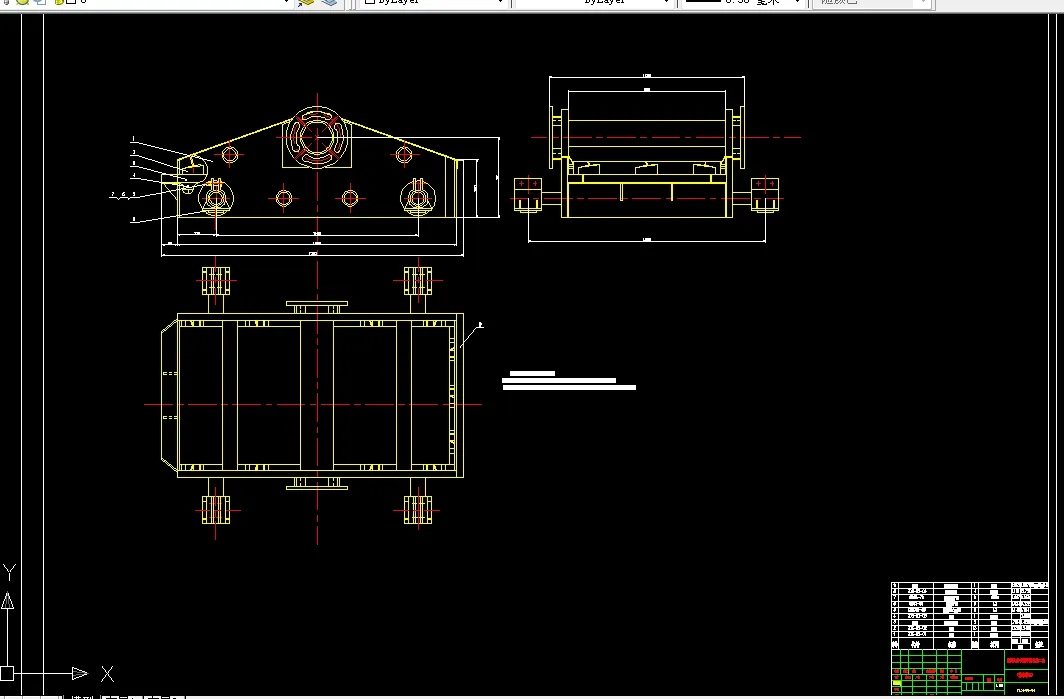Select the lower-right wheel assembly in plan view
Screen dimensions: 1064x699
pyautogui.click(x=418, y=510)
